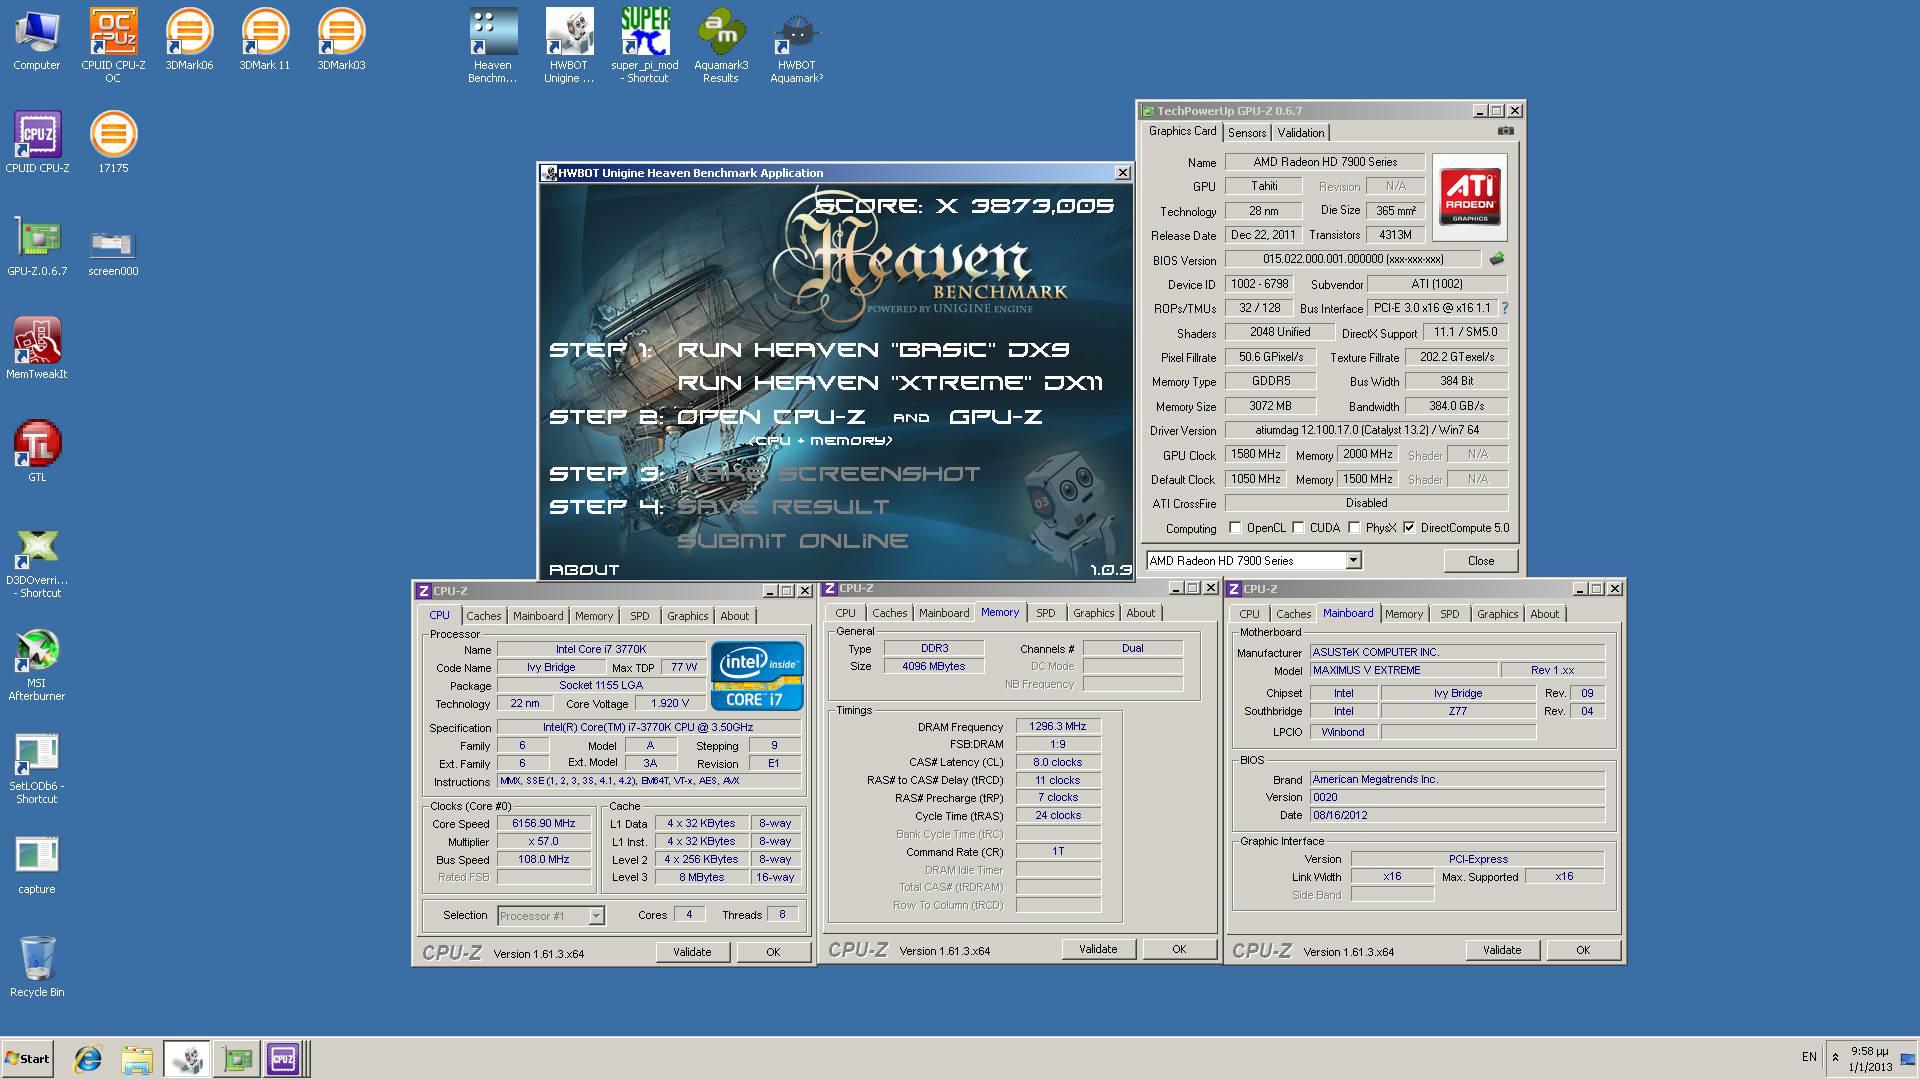This screenshot has height=1080, width=1920.
Task: Switch to the Validation tab in GPU-Z
Action: (1301, 133)
